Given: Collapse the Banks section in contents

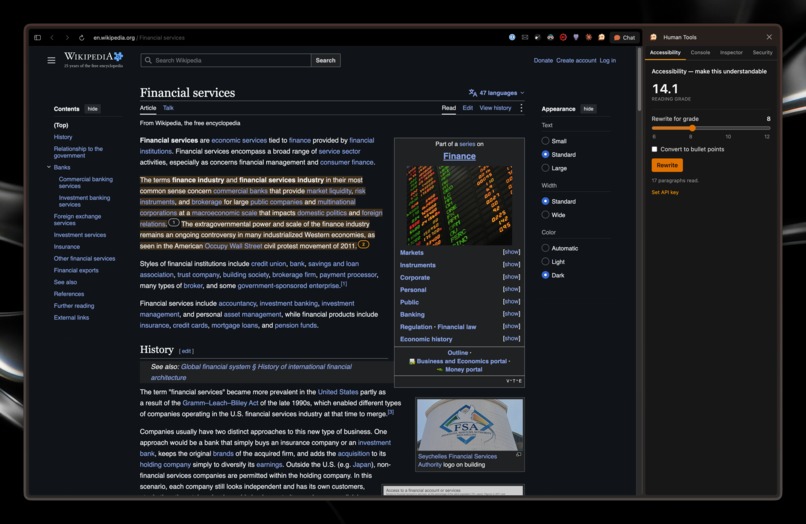Looking at the screenshot, I should (49, 167).
